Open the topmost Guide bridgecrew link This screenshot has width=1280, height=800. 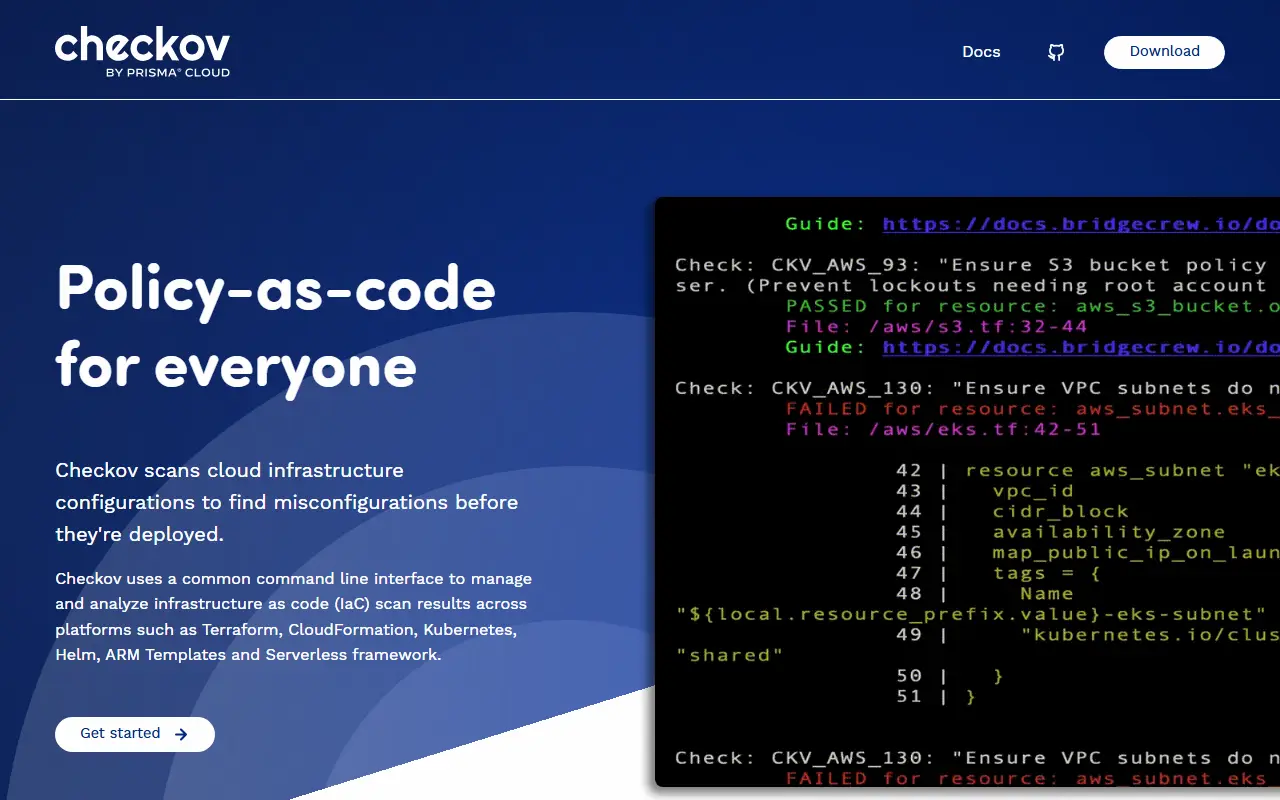[1081, 224]
